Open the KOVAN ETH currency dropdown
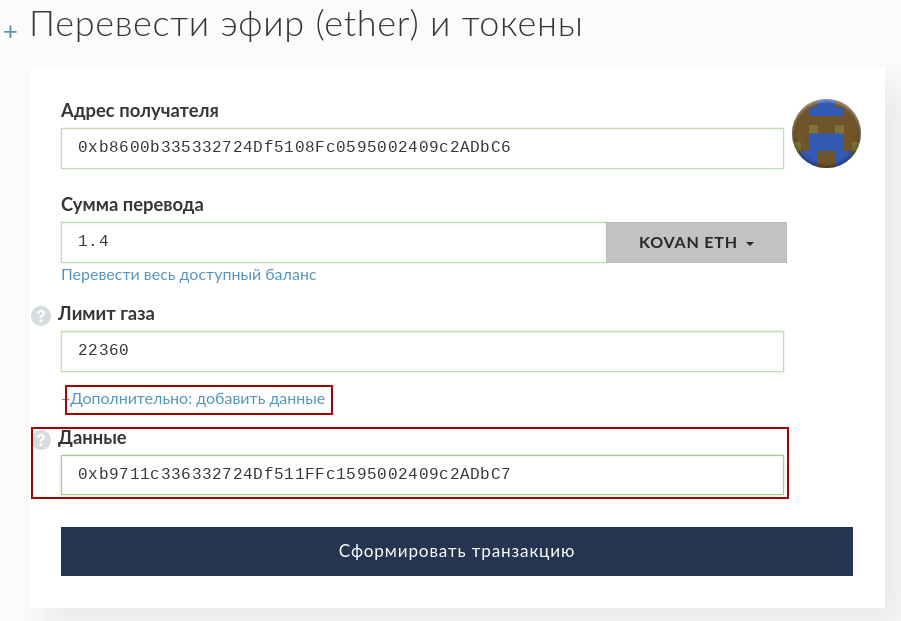This screenshot has width=901, height=621. 696,243
